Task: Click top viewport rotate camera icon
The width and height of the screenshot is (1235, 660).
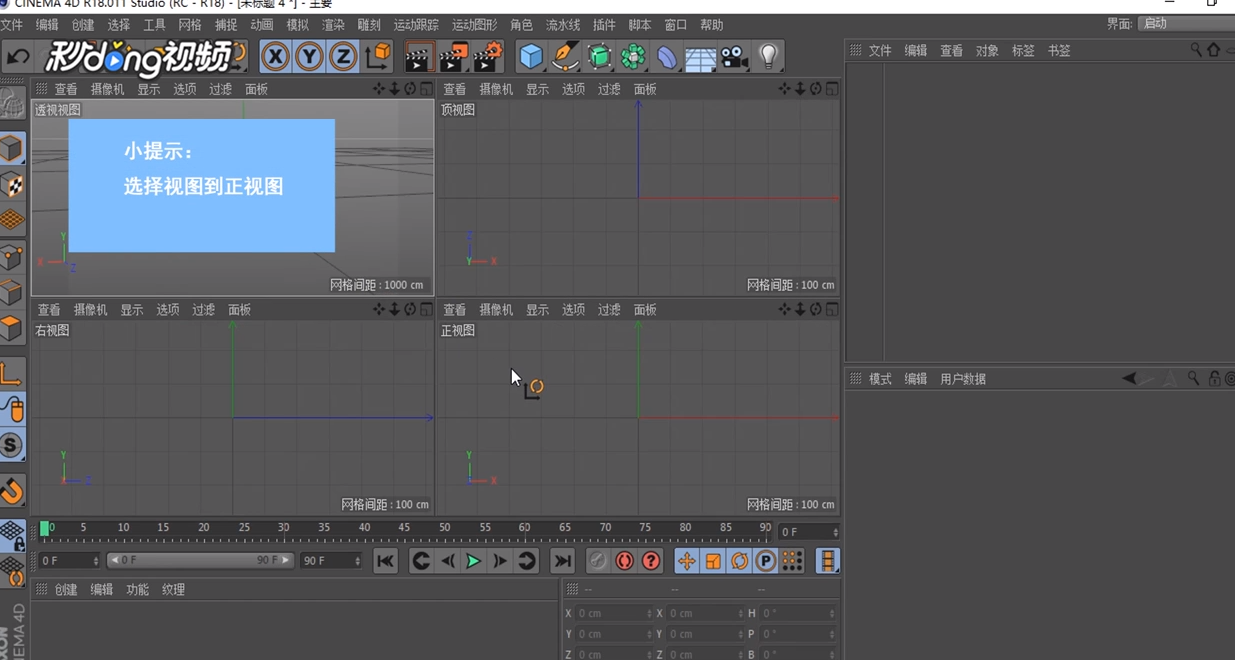Action: pyautogui.click(x=816, y=89)
